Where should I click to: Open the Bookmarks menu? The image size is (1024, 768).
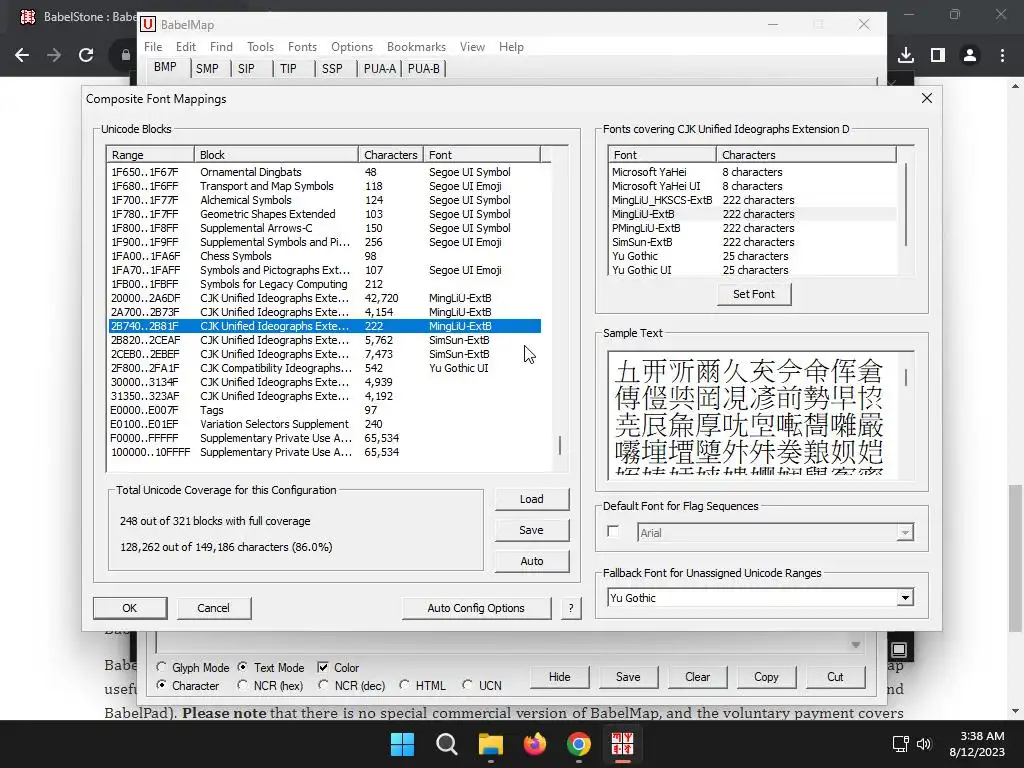coord(416,47)
